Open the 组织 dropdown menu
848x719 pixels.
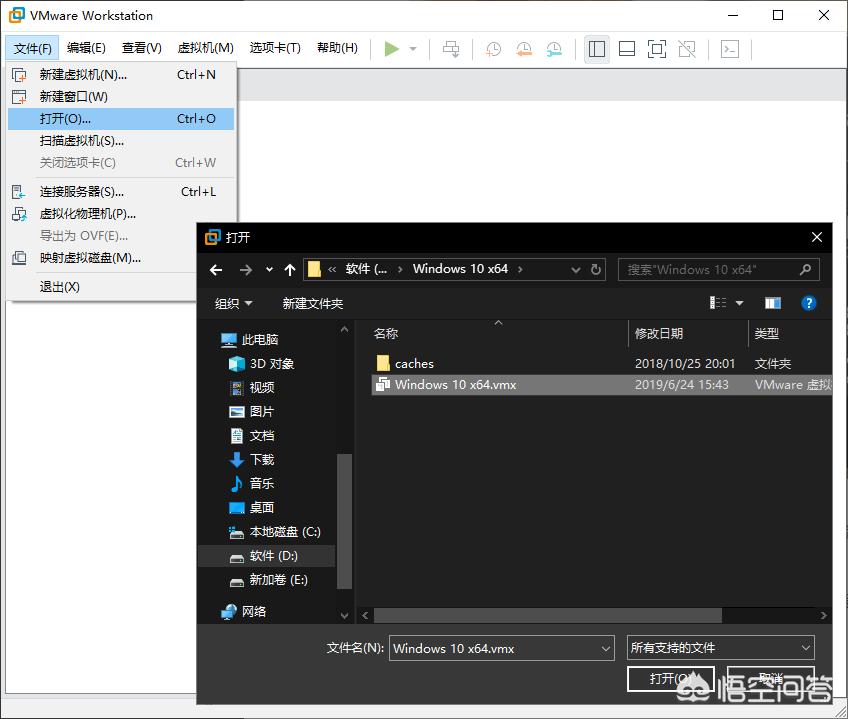pos(234,304)
